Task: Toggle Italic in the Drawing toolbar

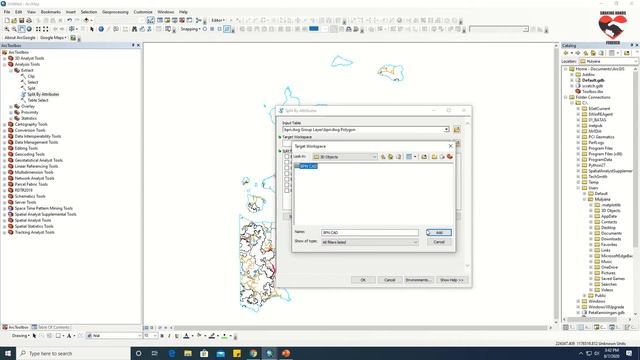Action: coord(169,336)
